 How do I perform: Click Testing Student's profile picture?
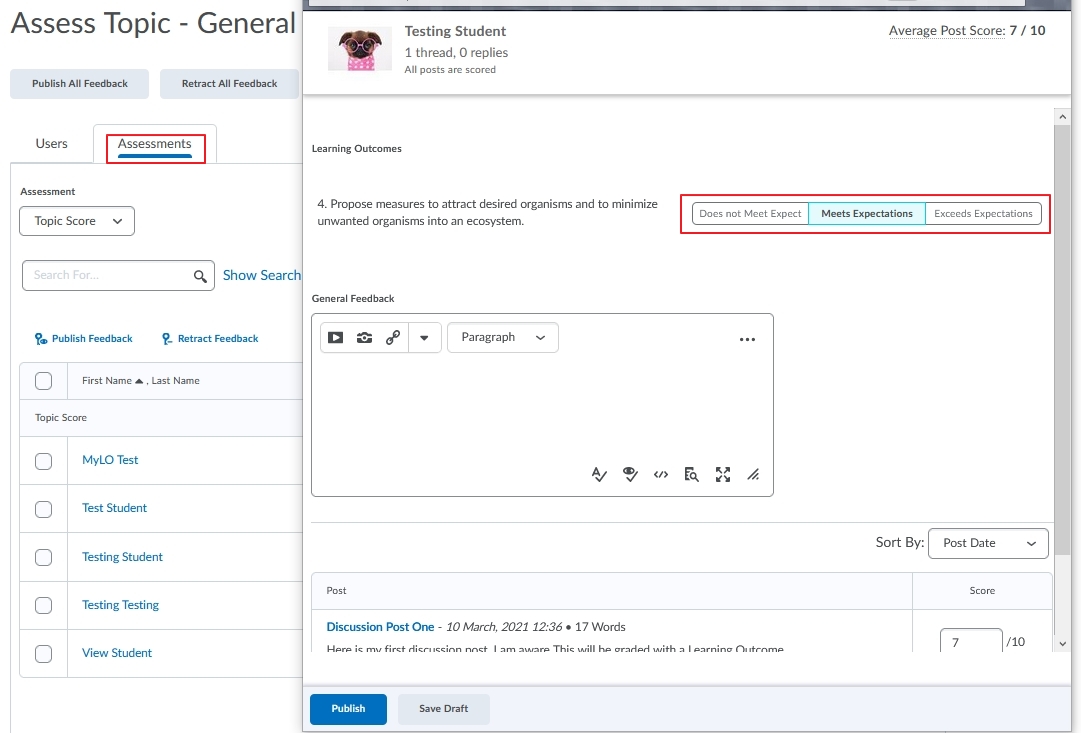click(x=360, y=49)
